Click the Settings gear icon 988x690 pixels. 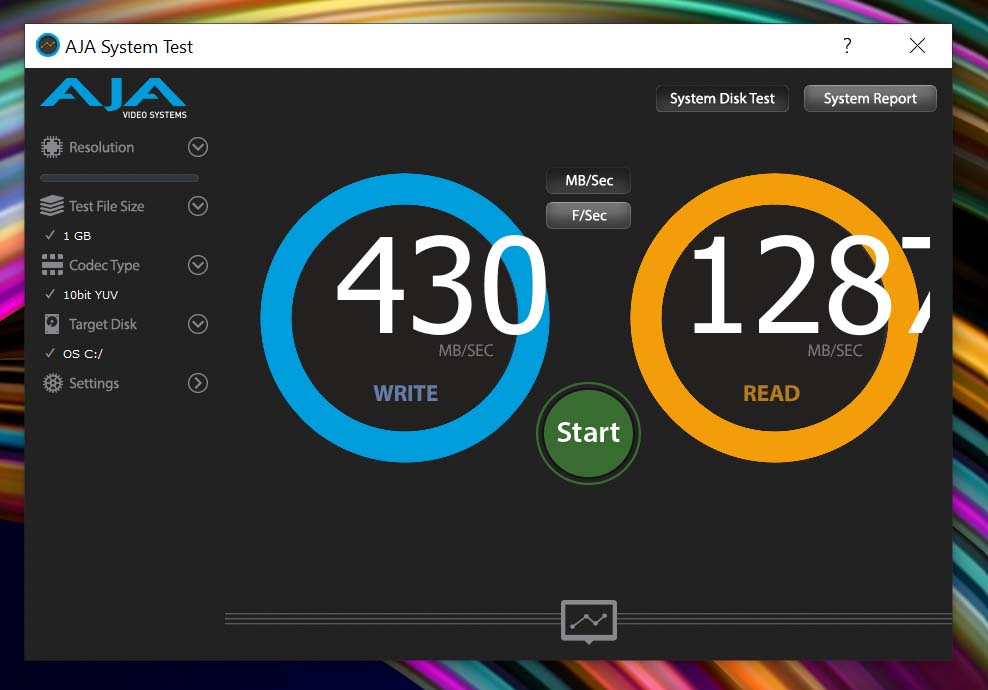tap(52, 383)
